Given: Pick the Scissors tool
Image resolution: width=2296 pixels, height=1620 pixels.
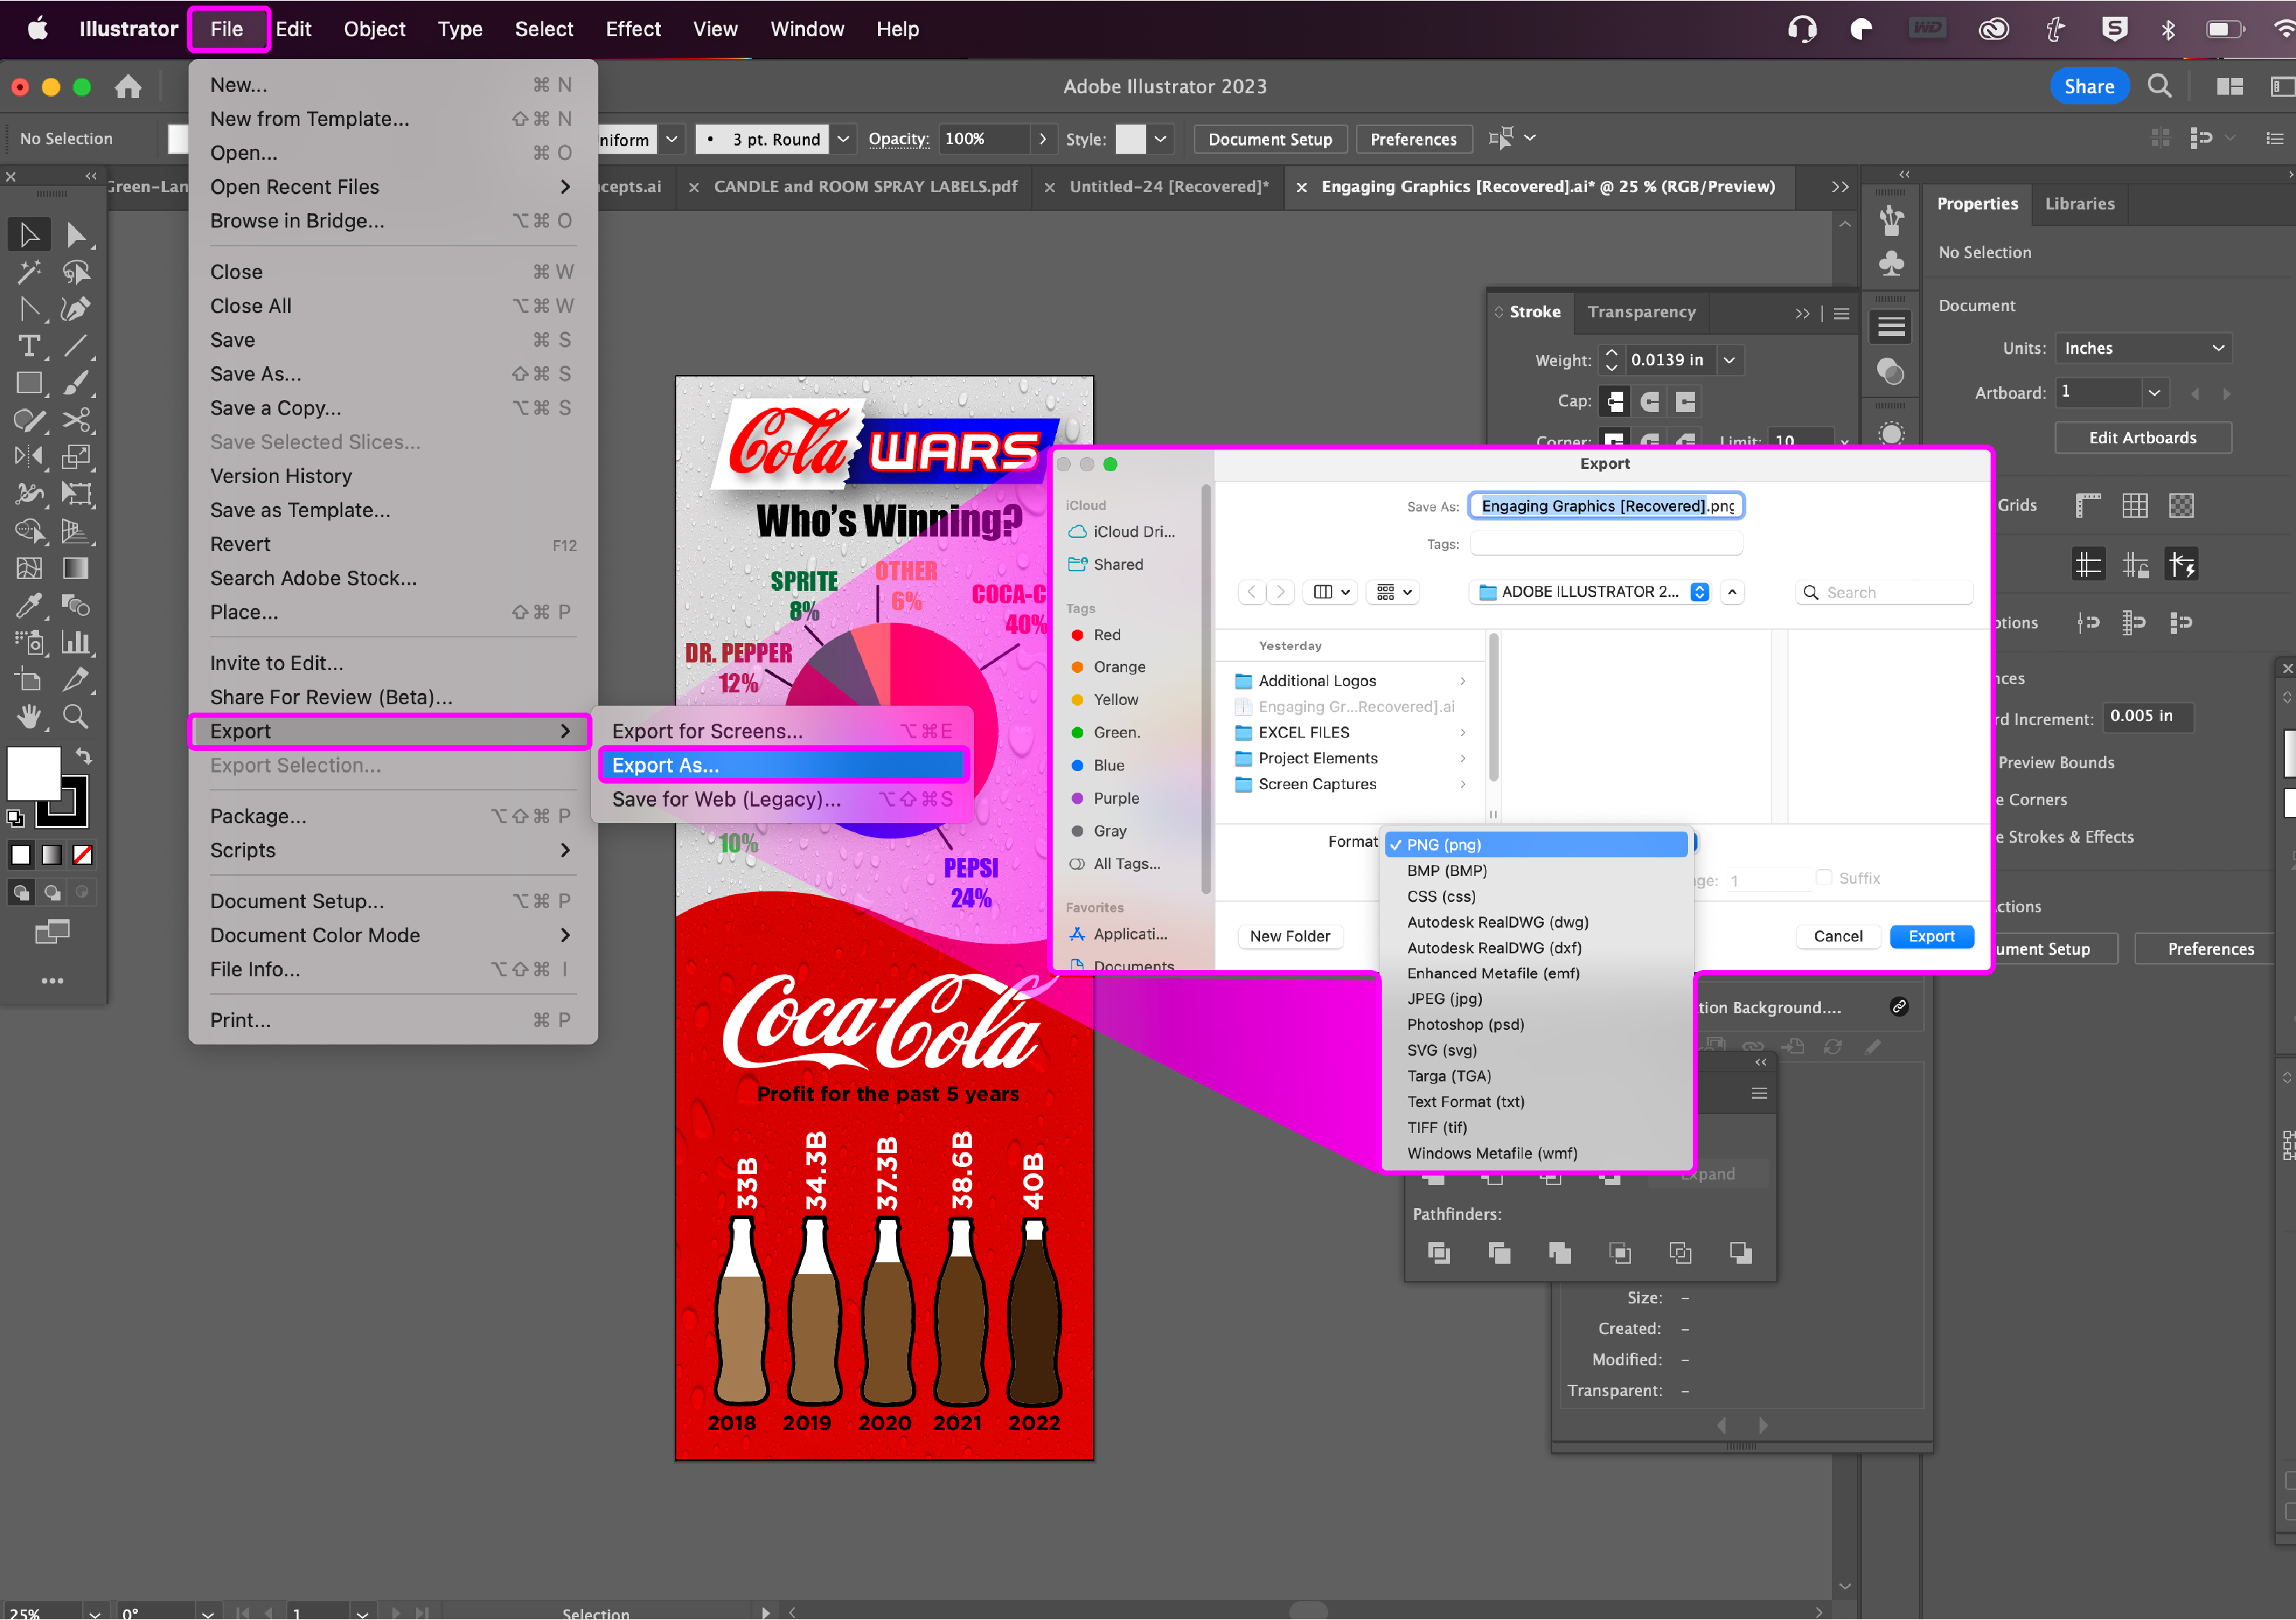Looking at the screenshot, I should pyautogui.click(x=76, y=420).
